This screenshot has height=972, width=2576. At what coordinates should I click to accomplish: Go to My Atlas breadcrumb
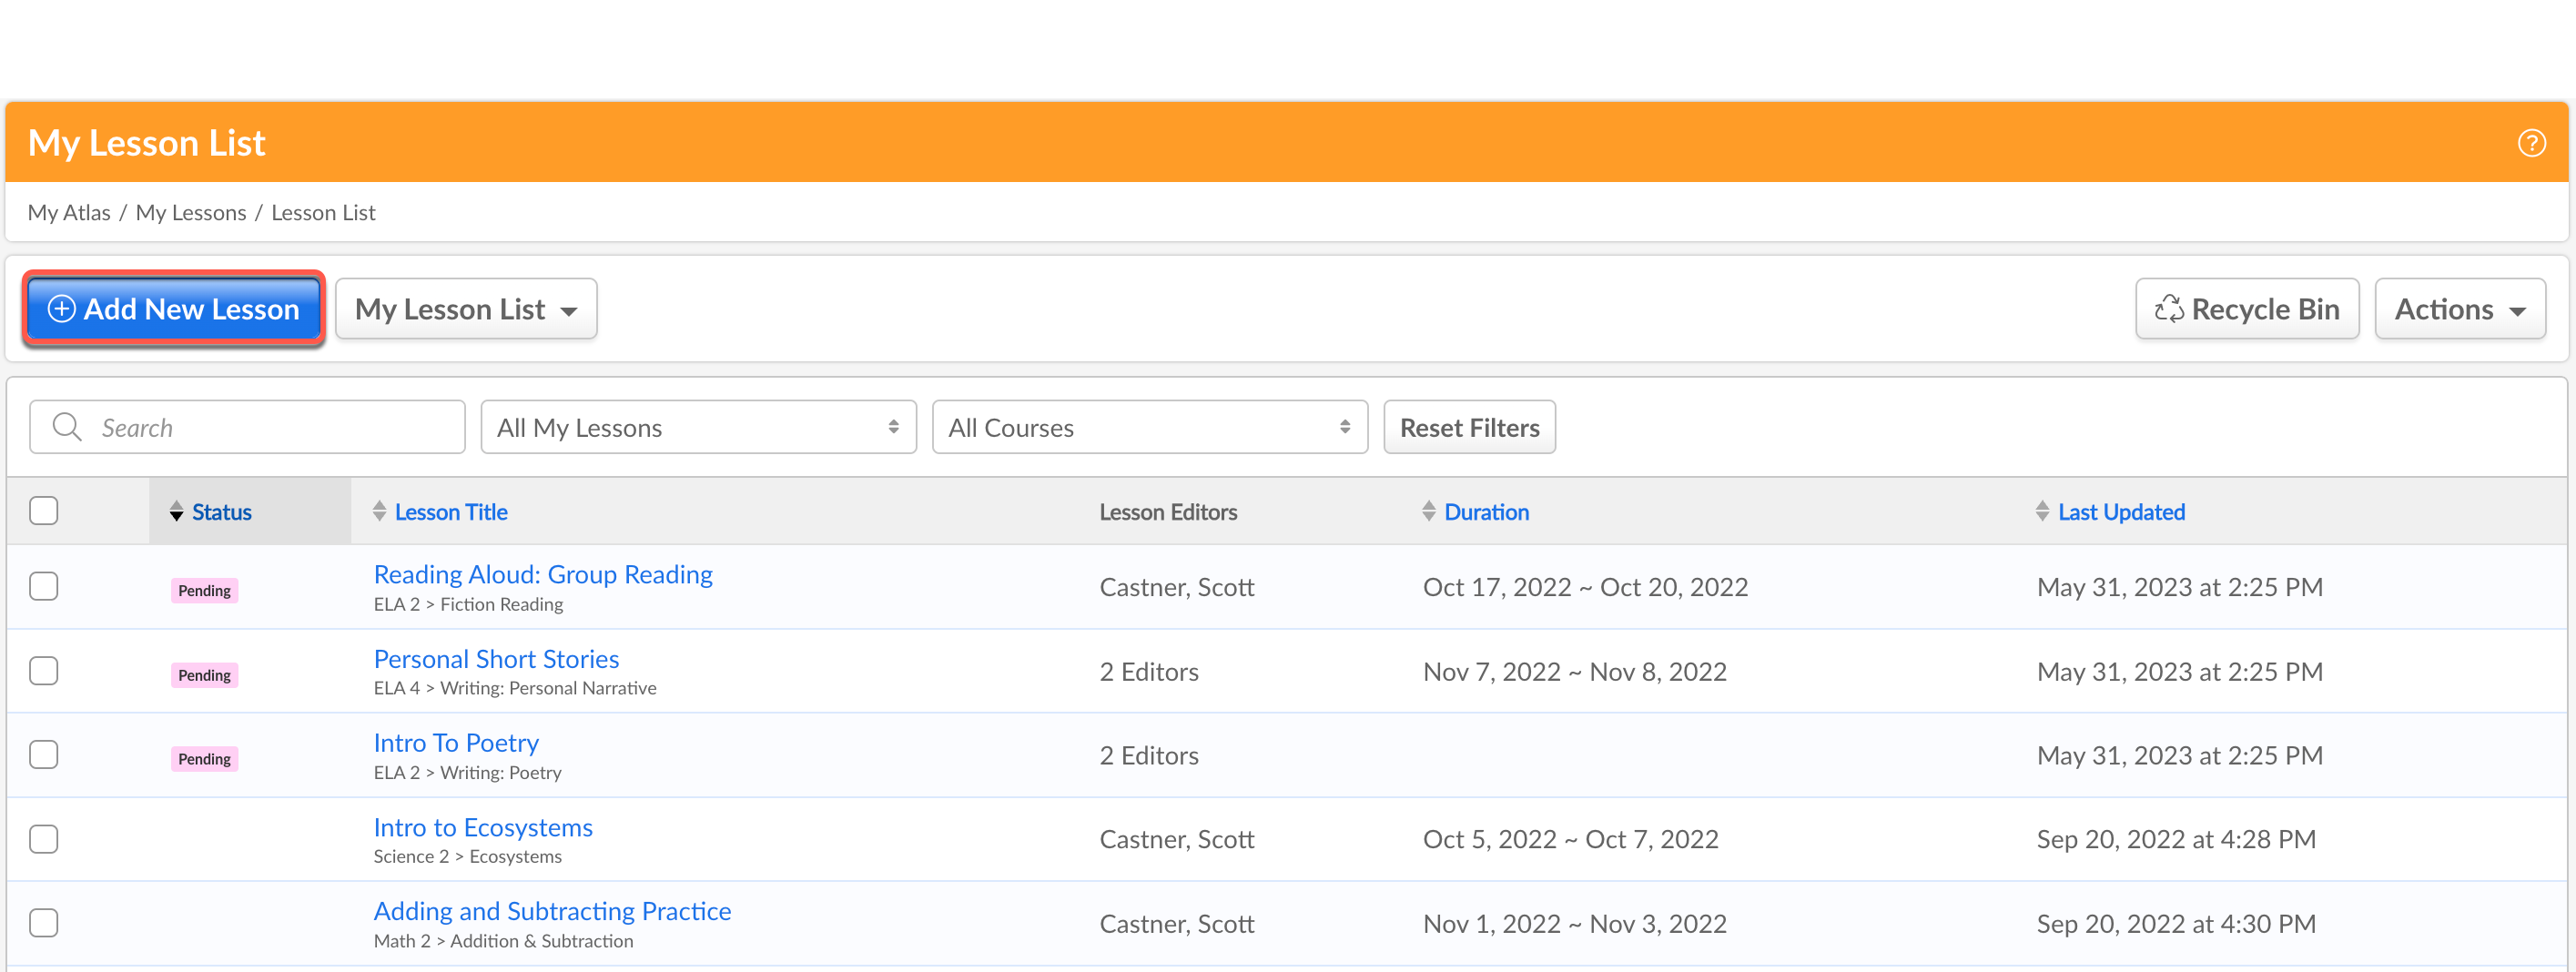click(x=69, y=213)
